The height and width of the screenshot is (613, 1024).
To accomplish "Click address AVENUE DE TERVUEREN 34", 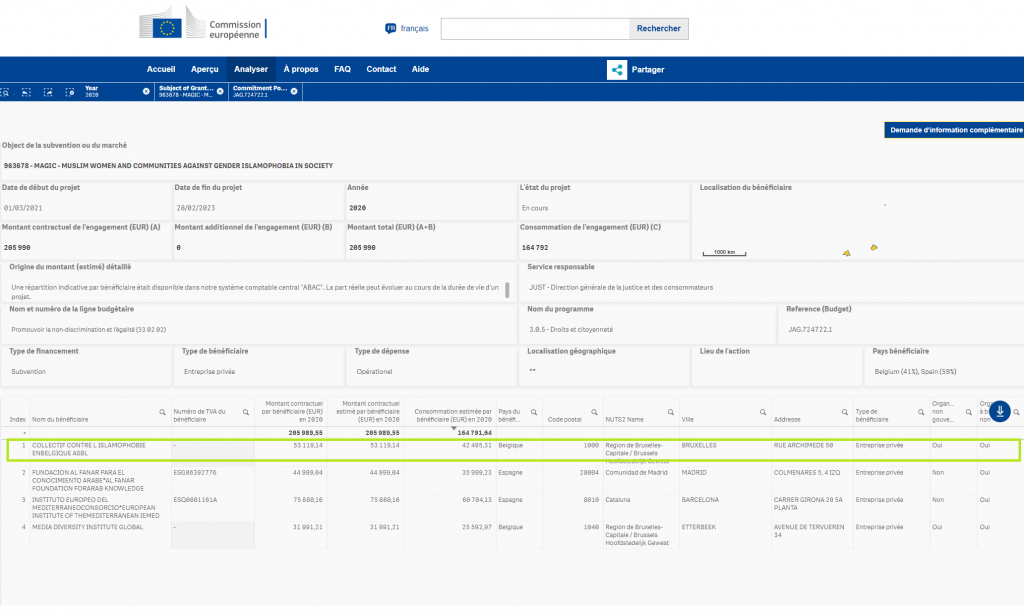I will tap(808, 531).
